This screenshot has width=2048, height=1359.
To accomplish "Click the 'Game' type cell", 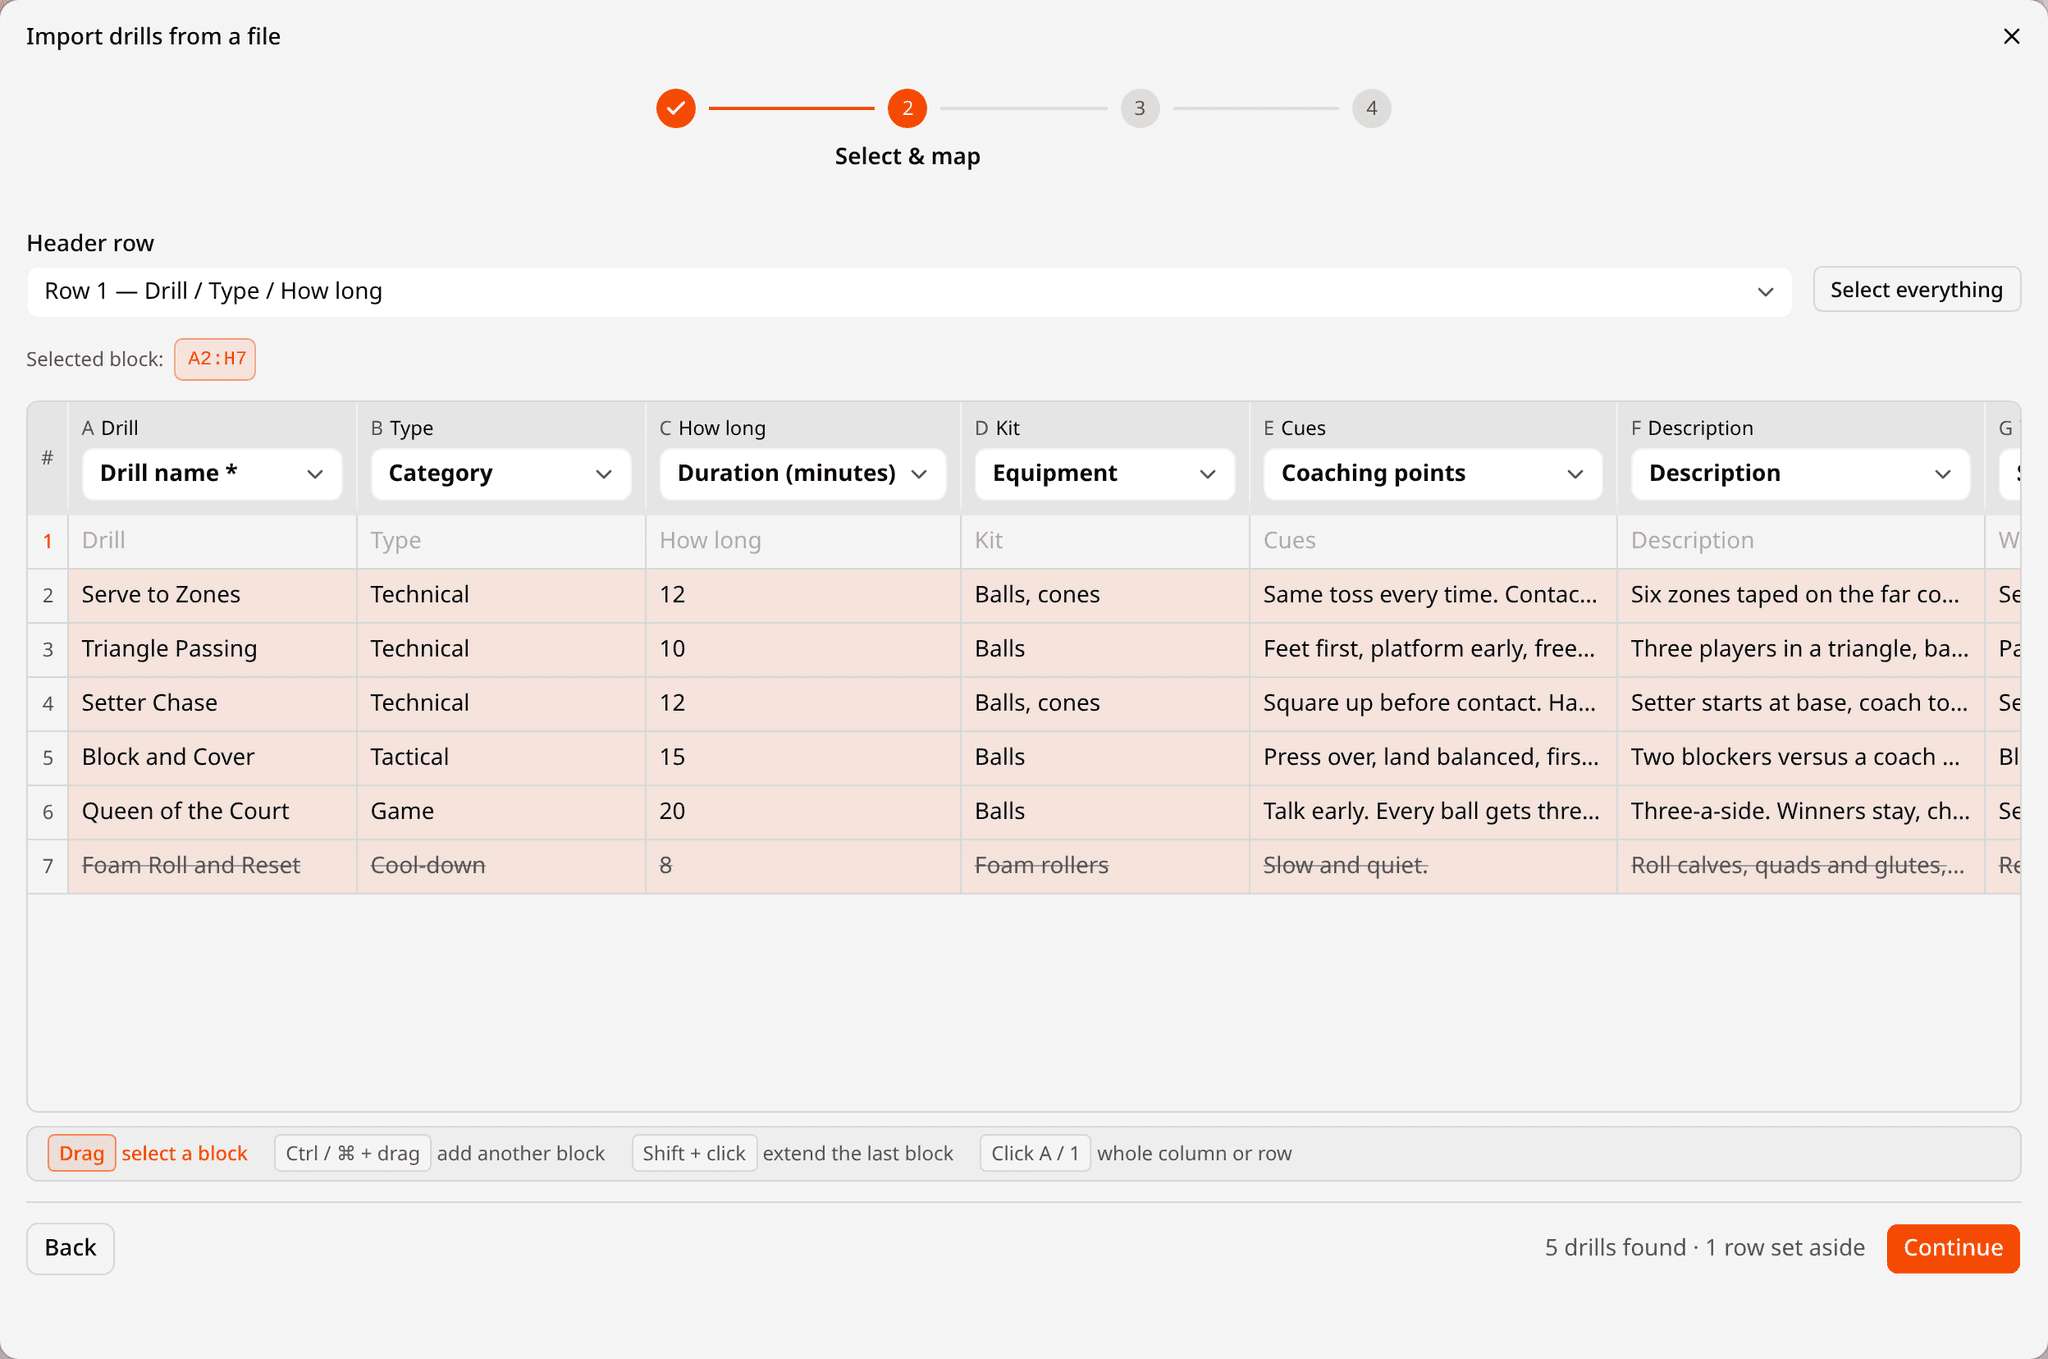I will [501, 811].
